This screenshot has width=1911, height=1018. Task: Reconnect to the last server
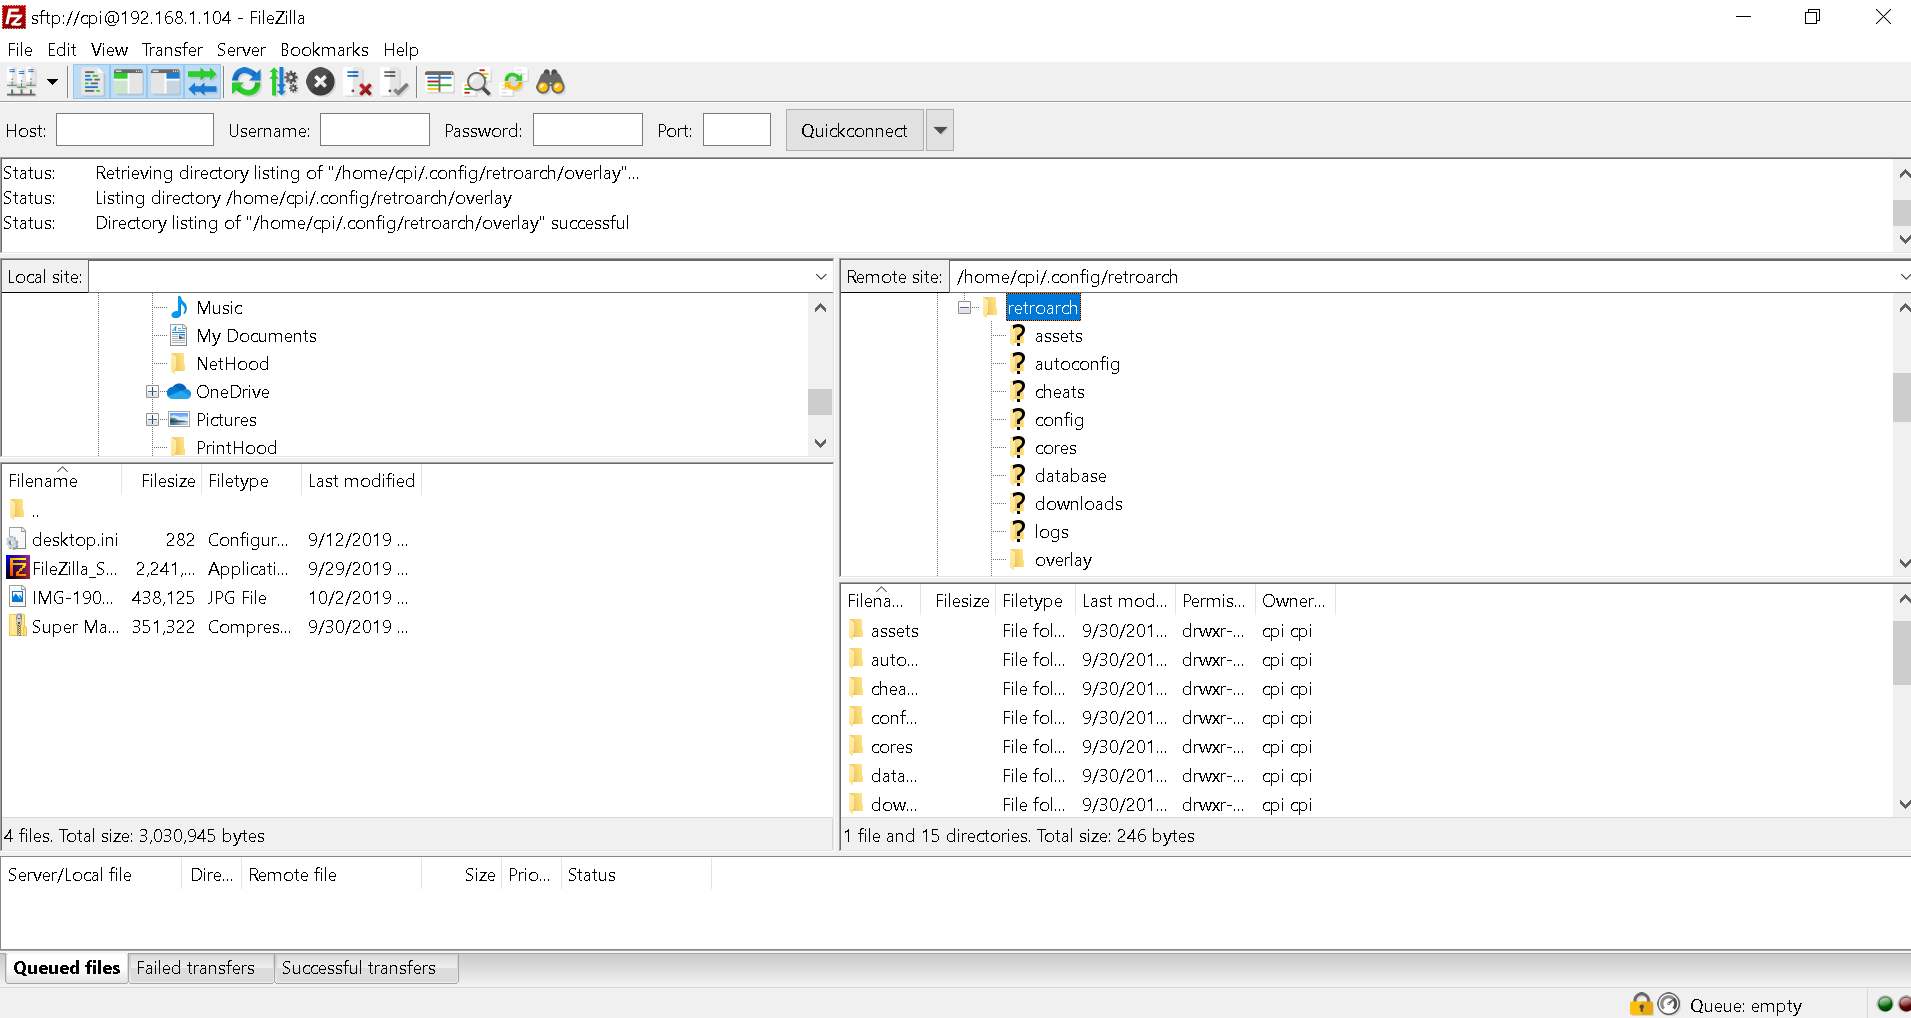[396, 82]
